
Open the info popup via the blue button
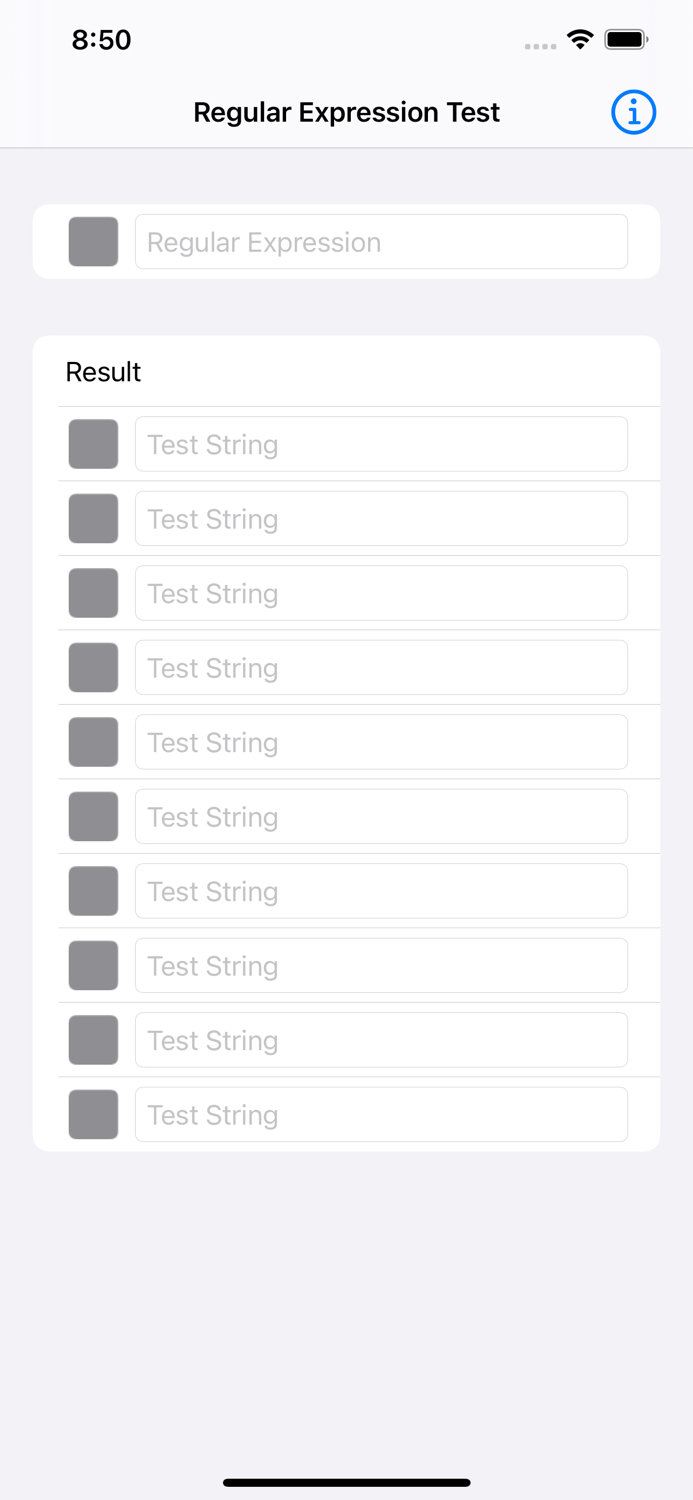632,112
